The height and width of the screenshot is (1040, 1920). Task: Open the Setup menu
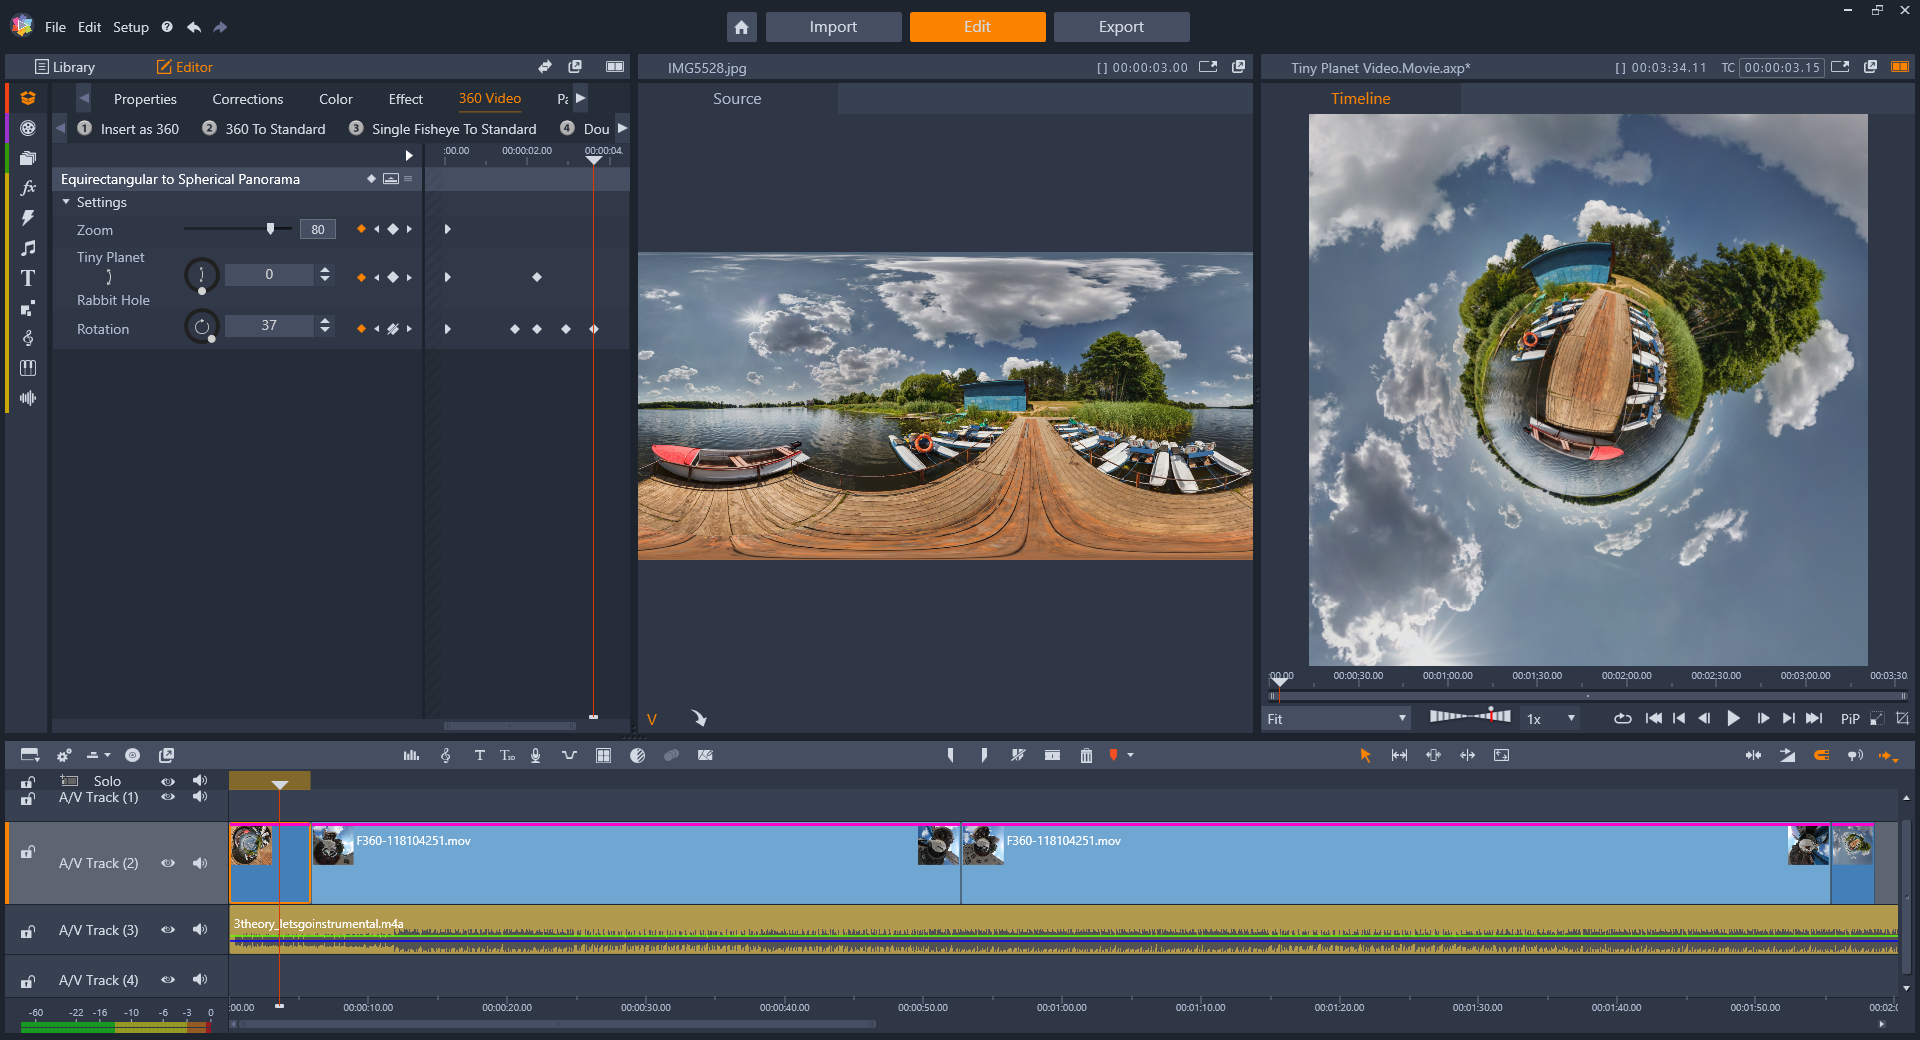tap(130, 27)
